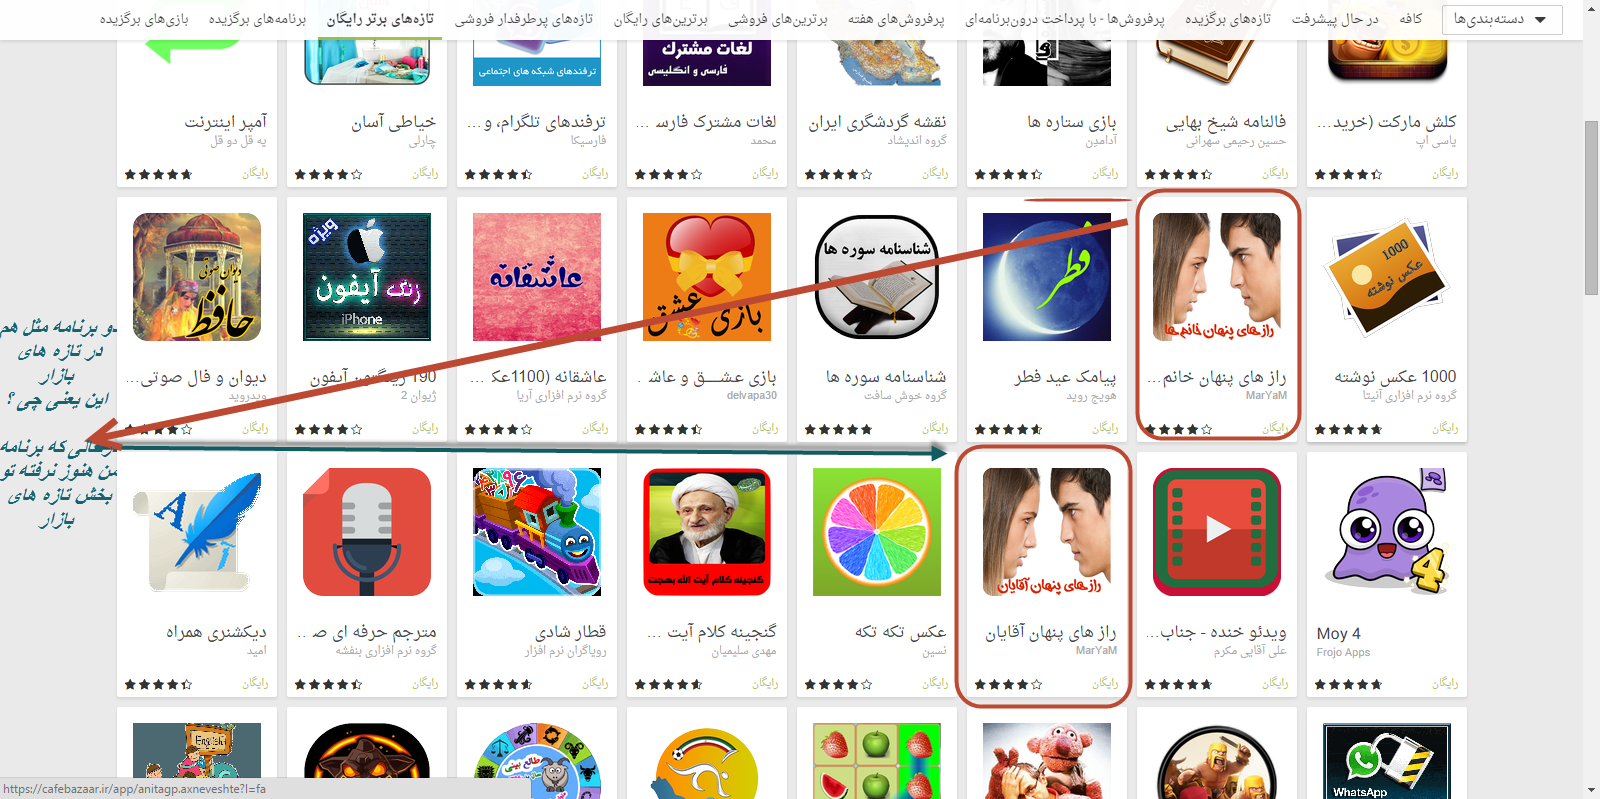Click the Frojo Apps developer link
This screenshot has height=799, width=1600.
[x=1343, y=652]
